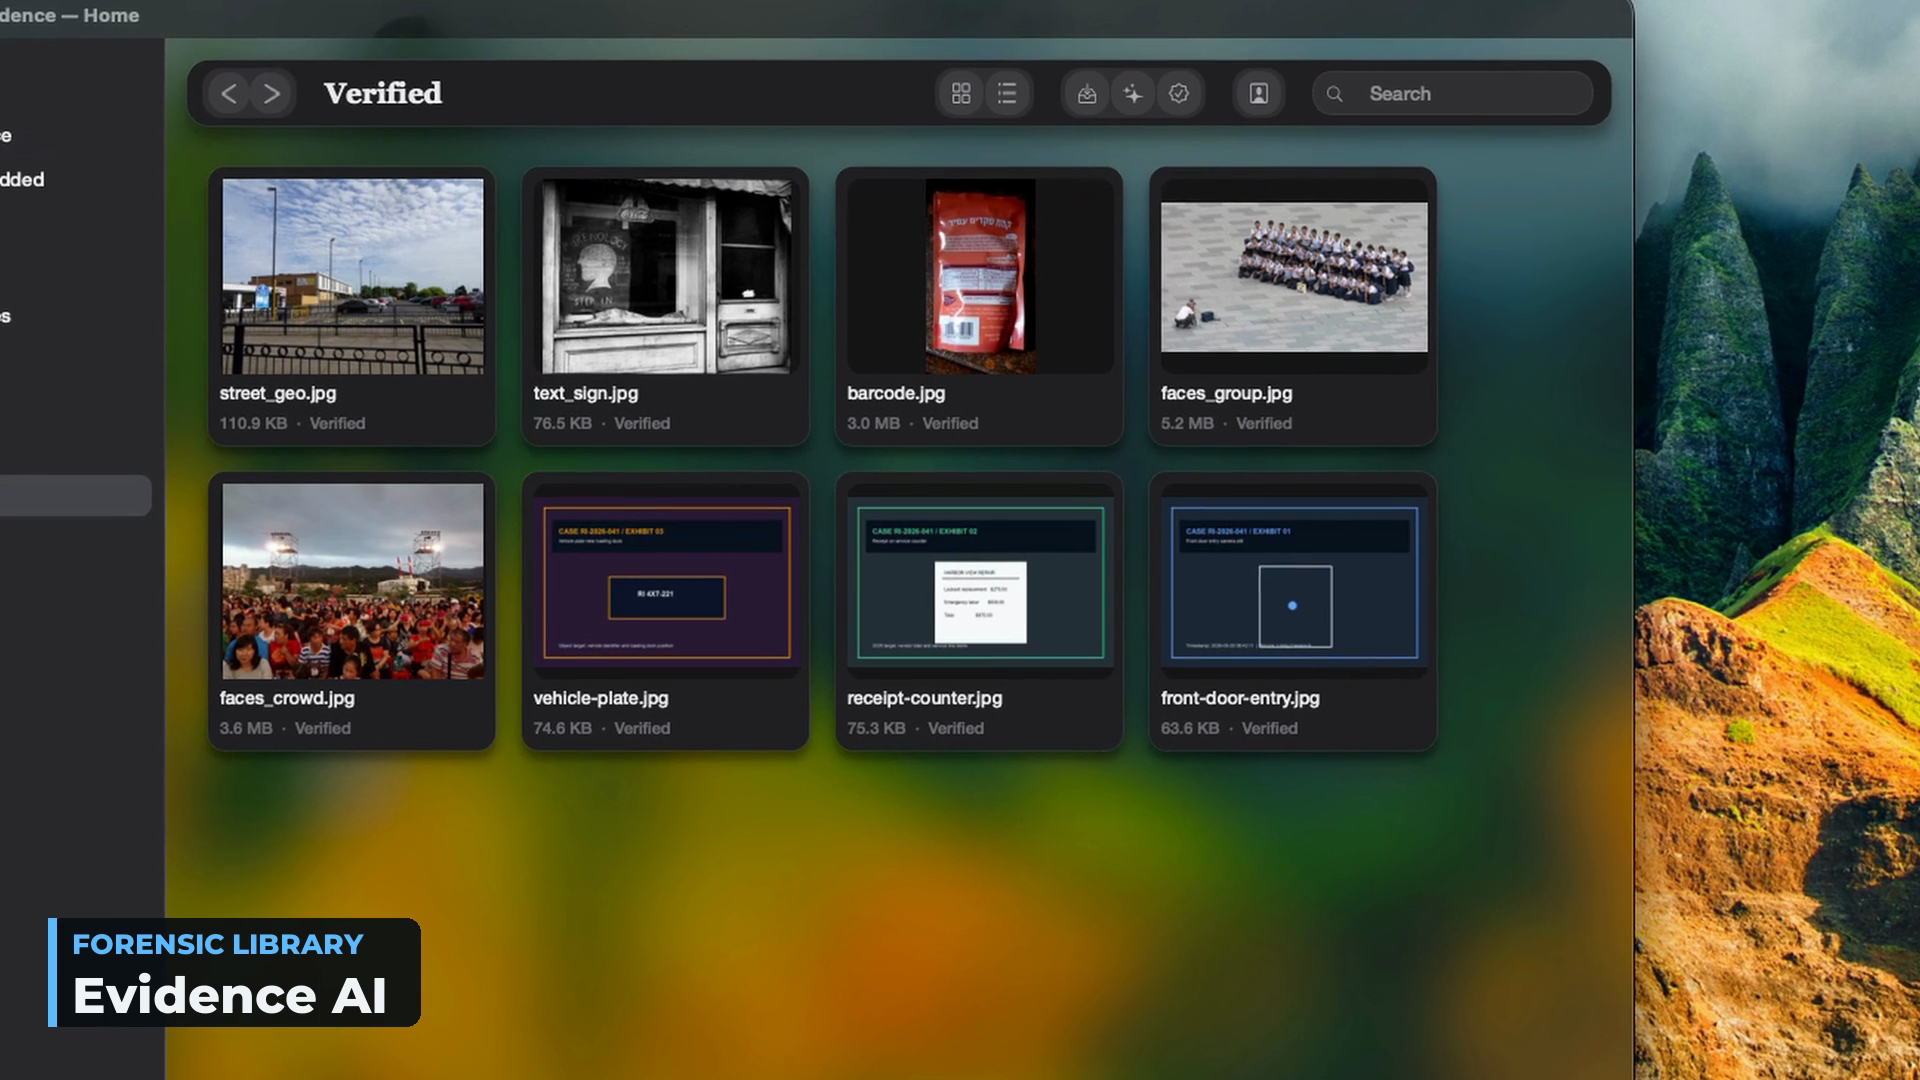The width and height of the screenshot is (1920, 1080).
Task: Open the text_sign.jpg storefront thumbnail
Action: click(x=666, y=276)
